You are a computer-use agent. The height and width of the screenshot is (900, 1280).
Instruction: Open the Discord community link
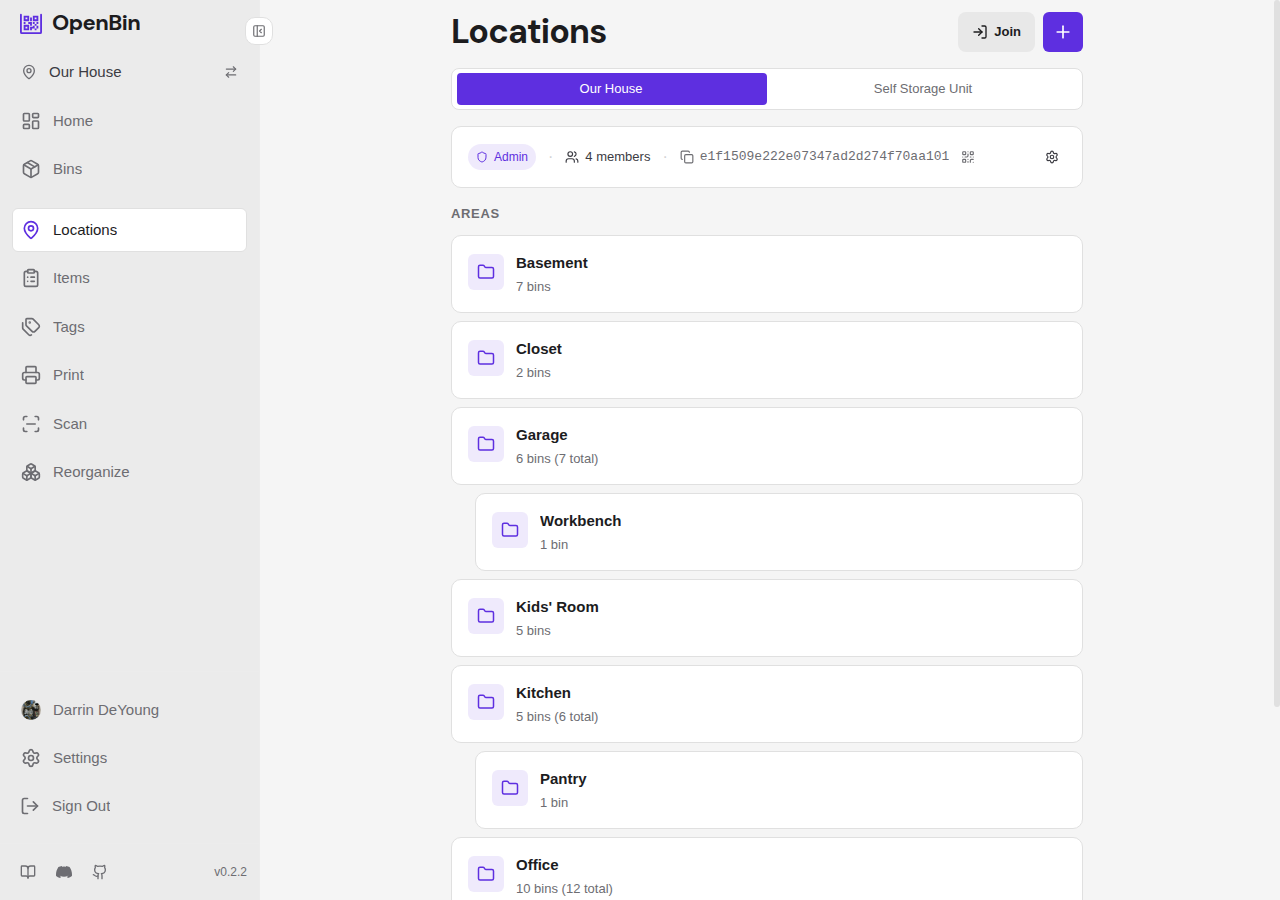(x=63, y=872)
